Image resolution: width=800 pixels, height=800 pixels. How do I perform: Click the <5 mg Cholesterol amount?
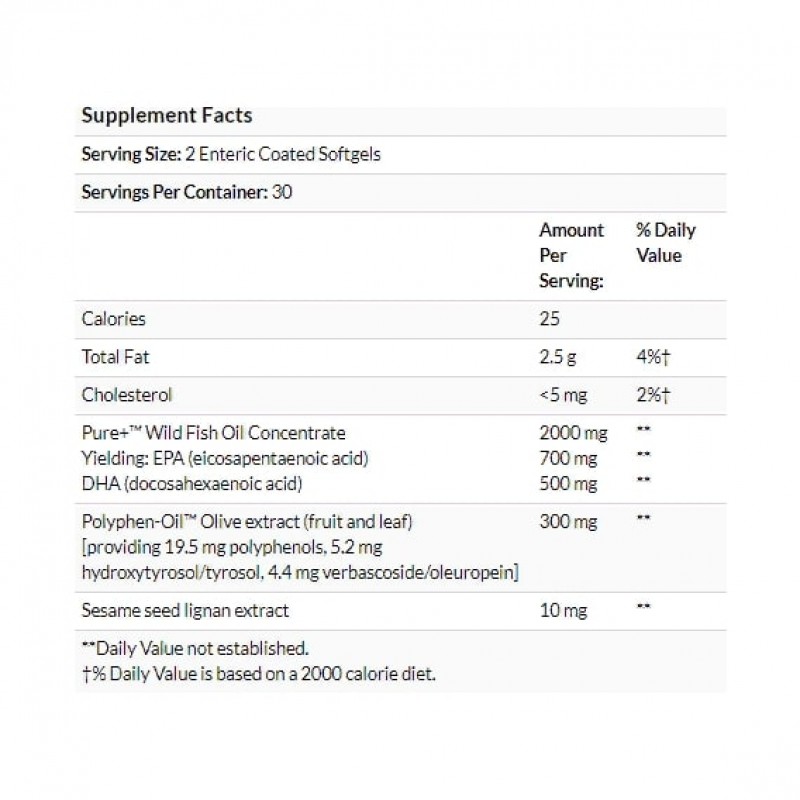[x=562, y=394]
